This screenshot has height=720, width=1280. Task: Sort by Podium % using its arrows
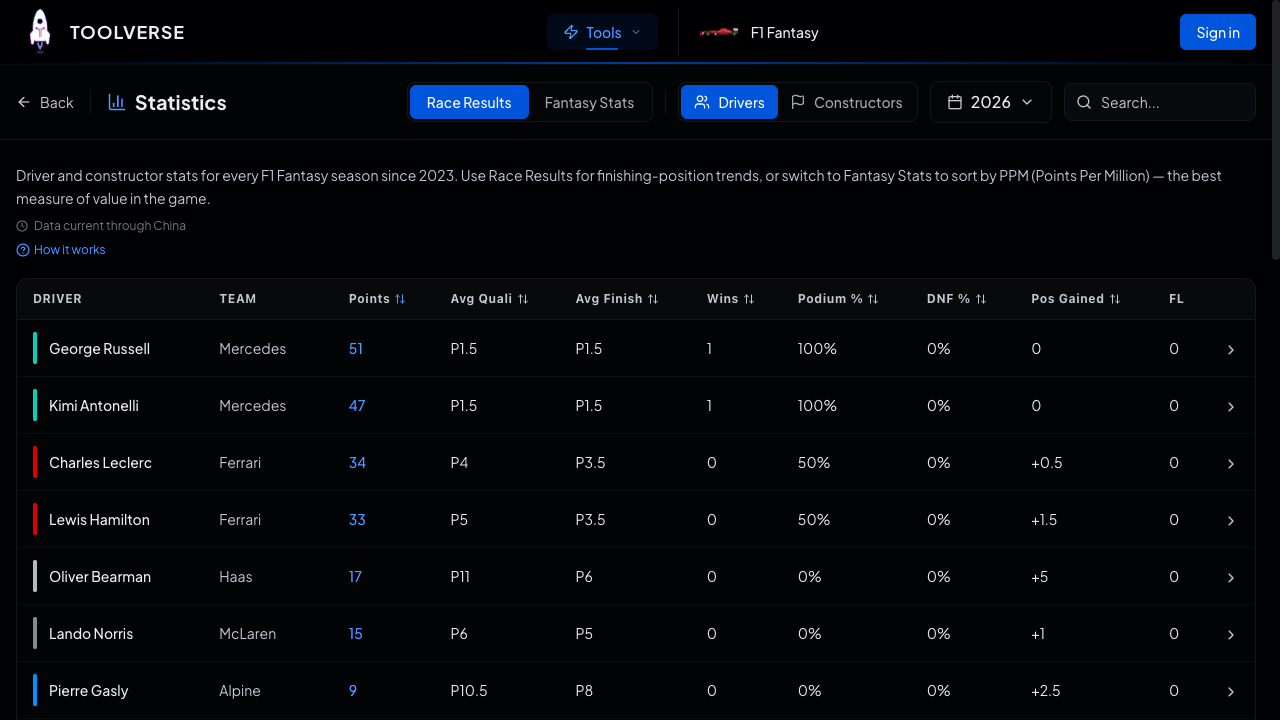tap(873, 299)
